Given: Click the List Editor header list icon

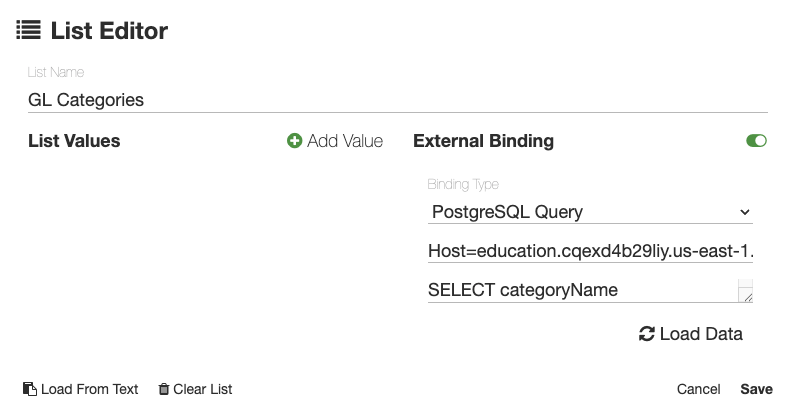Looking at the screenshot, I should pos(28,31).
